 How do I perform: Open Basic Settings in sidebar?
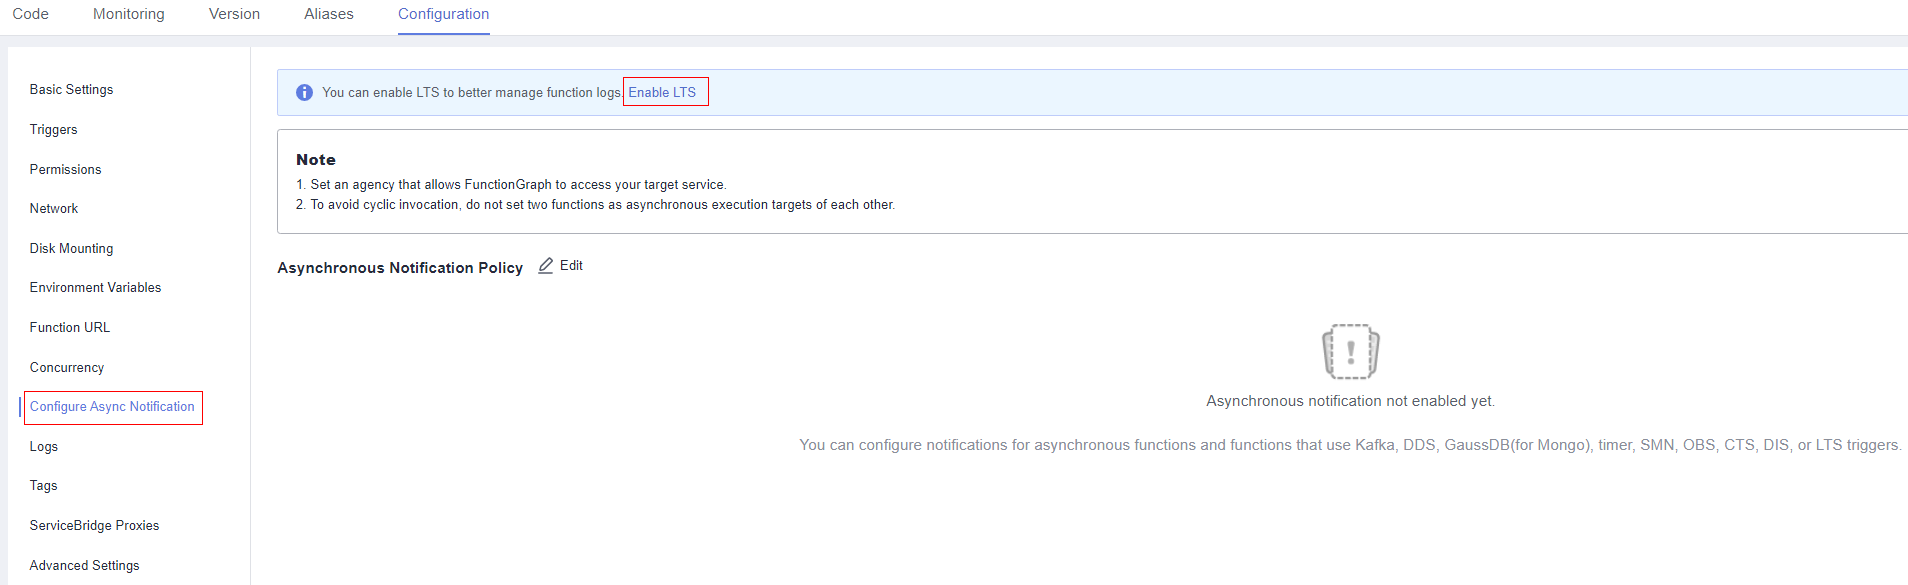(x=71, y=90)
